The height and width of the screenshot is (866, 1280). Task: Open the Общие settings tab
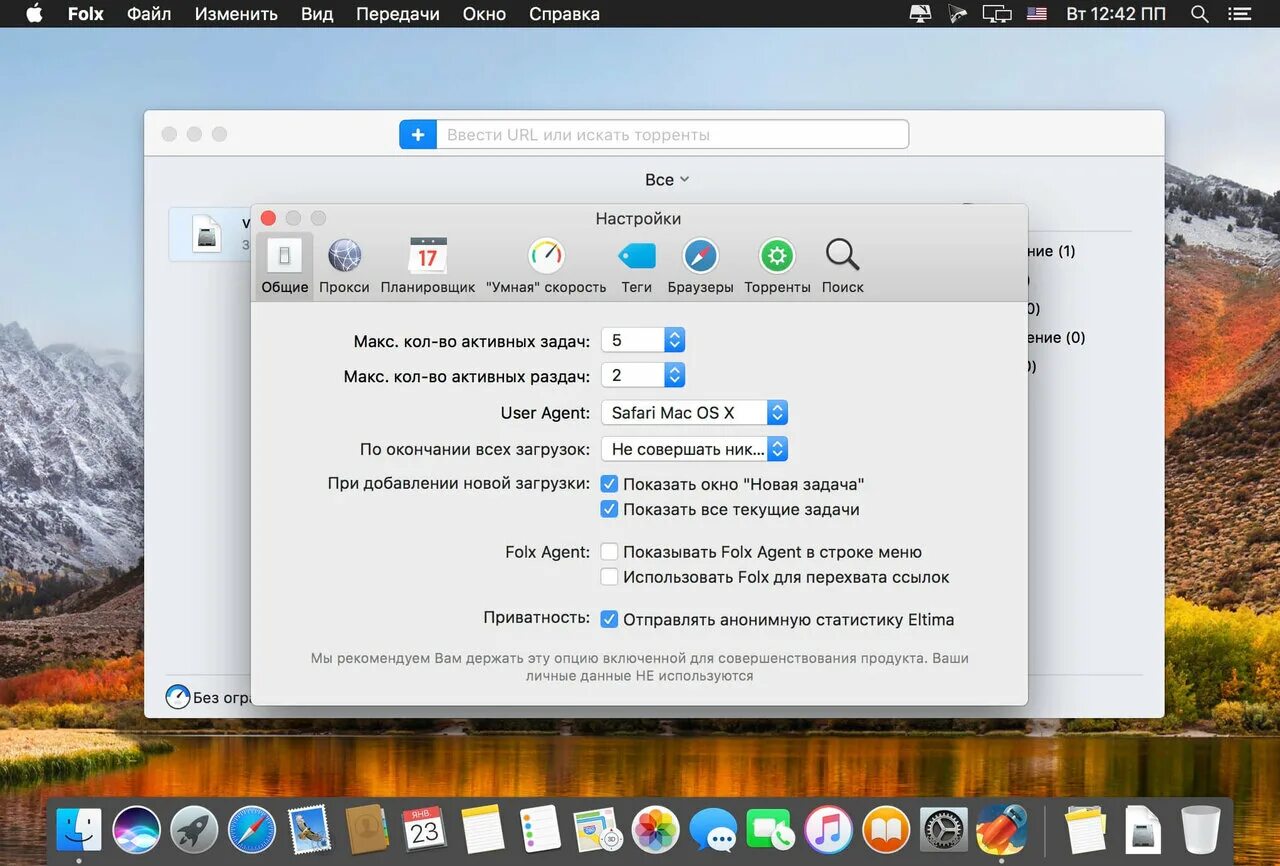[285, 266]
